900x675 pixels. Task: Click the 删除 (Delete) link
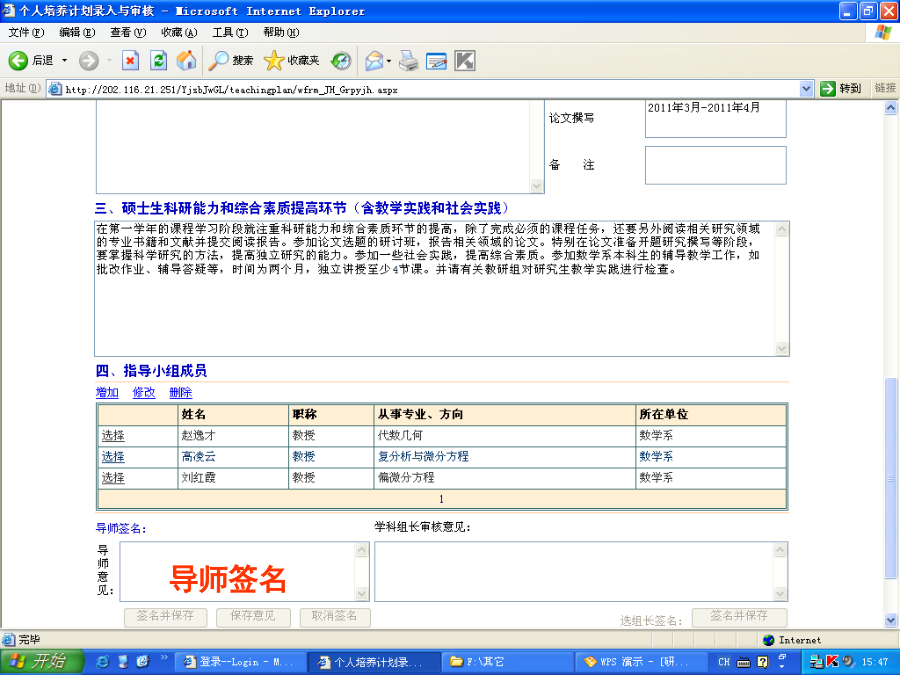coord(180,393)
